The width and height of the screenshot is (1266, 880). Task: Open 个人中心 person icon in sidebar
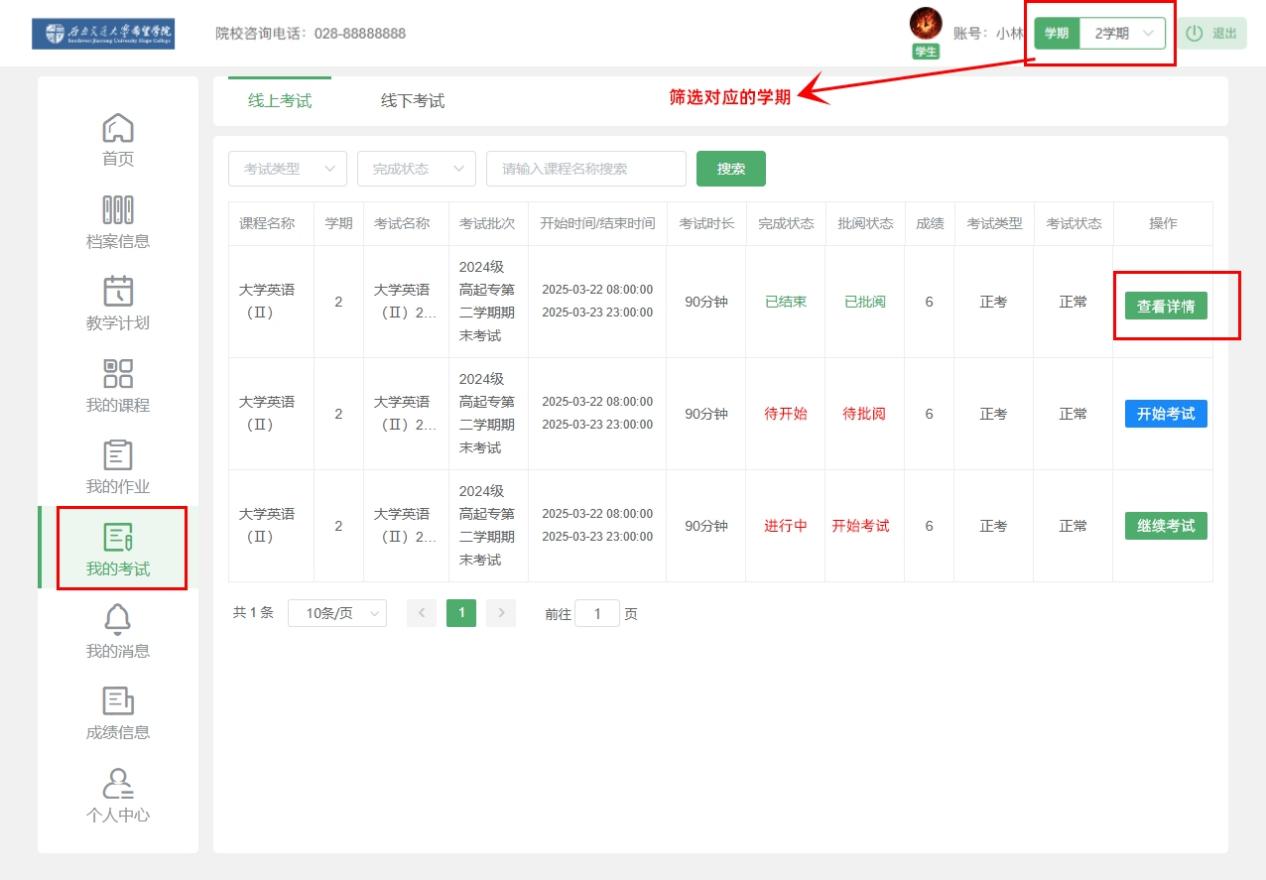coord(118,783)
